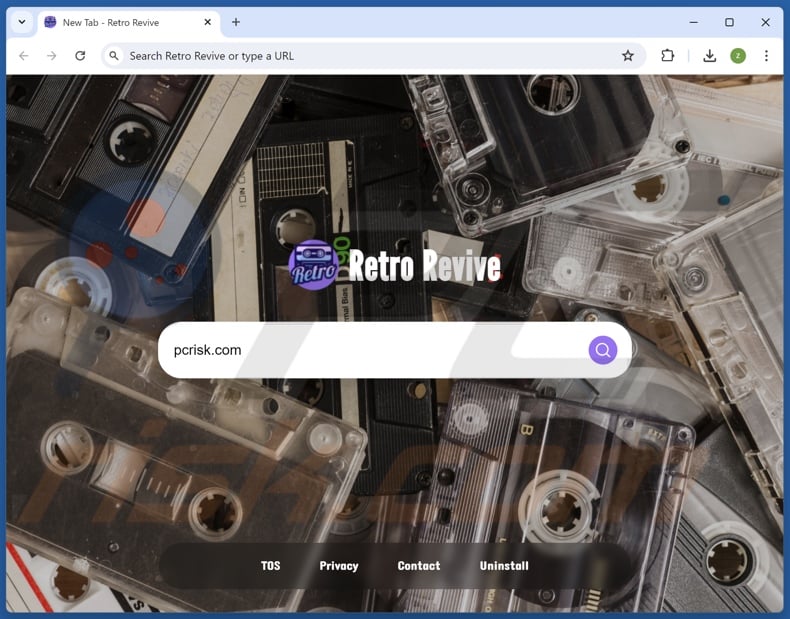Open the green profile avatar
The width and height of the screenshot is (790, 619).
pyautogui.click(x=738, y=56)
